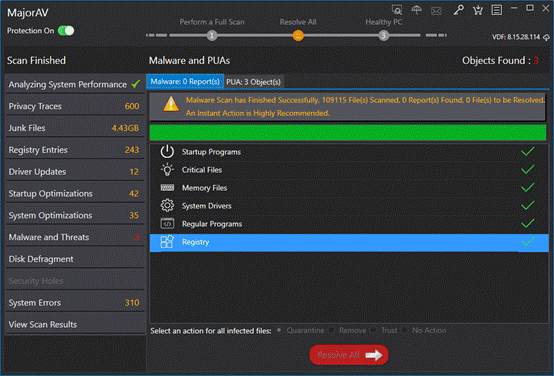This screenshot has width=554, height=376.
Task: Click the VDF: 8.15.28.114 version text
Action: tap(516, 37)
